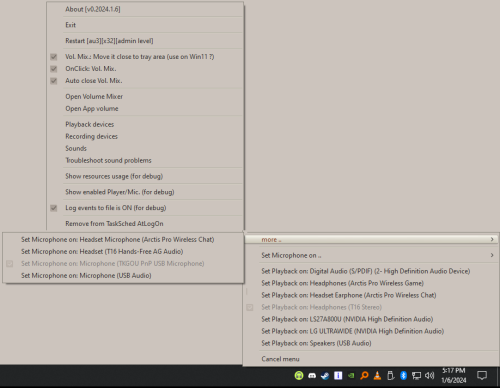Expand the 'Set Microphone on ..' submenu
The image size is (500, 388).
point(371,255)
